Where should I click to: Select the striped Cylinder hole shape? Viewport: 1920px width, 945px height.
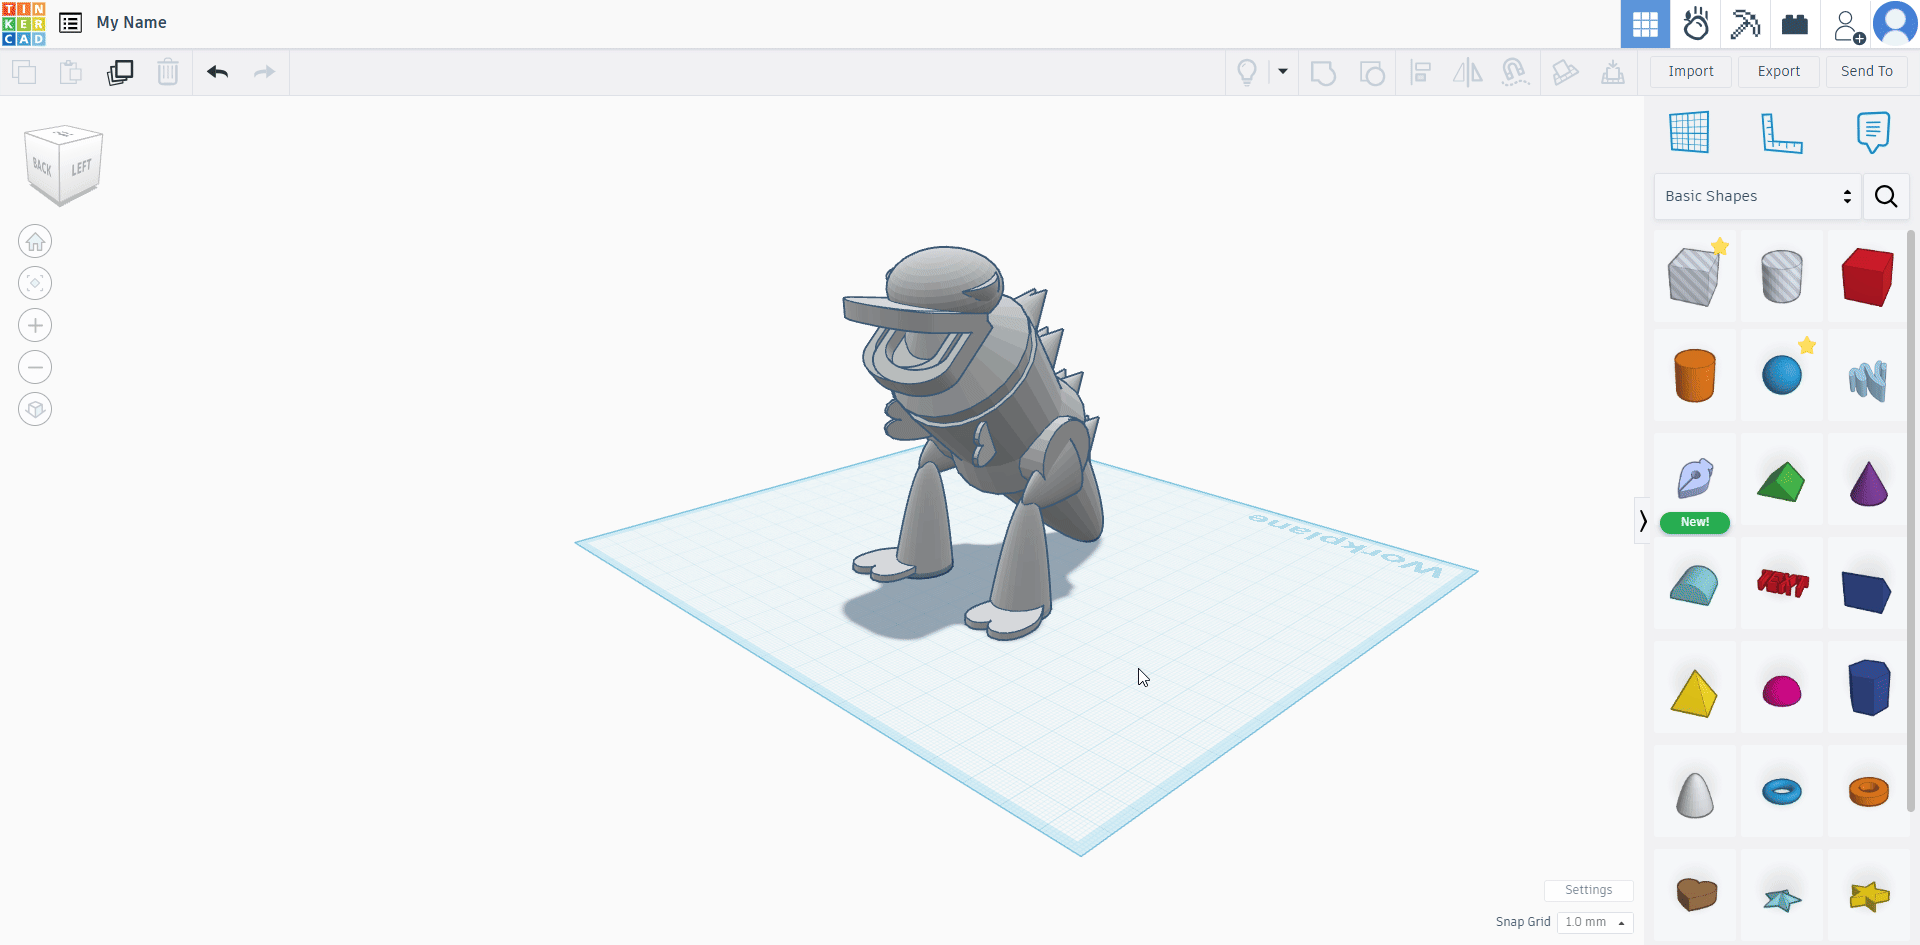[1781, 277]
